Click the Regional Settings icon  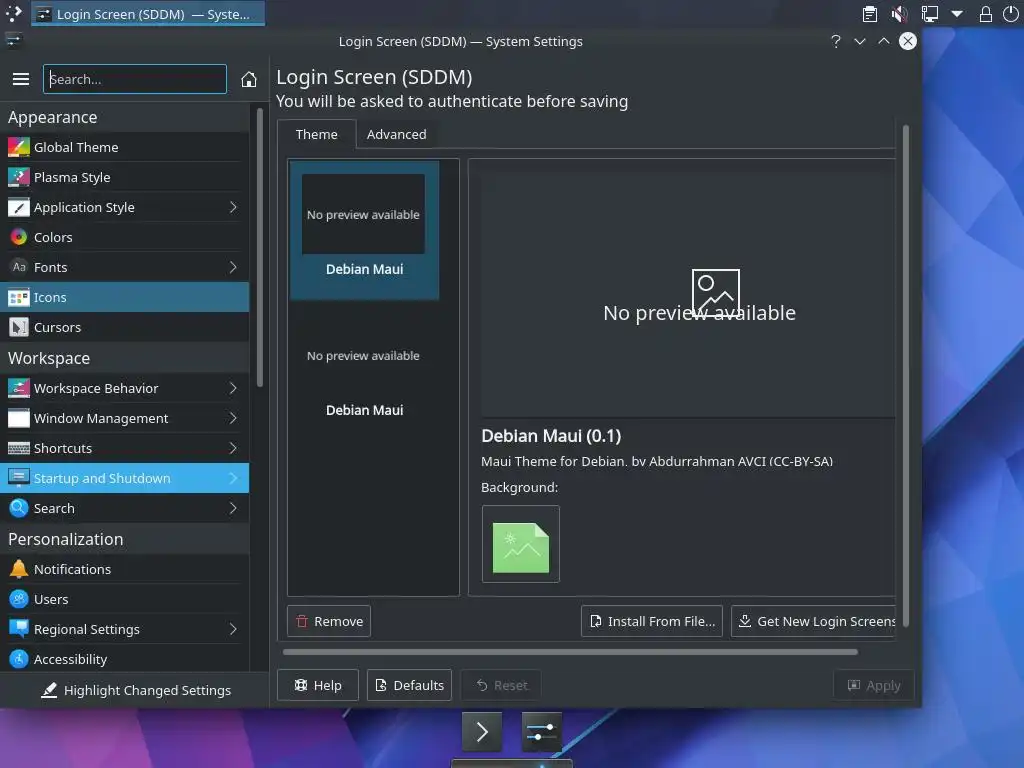19,629
